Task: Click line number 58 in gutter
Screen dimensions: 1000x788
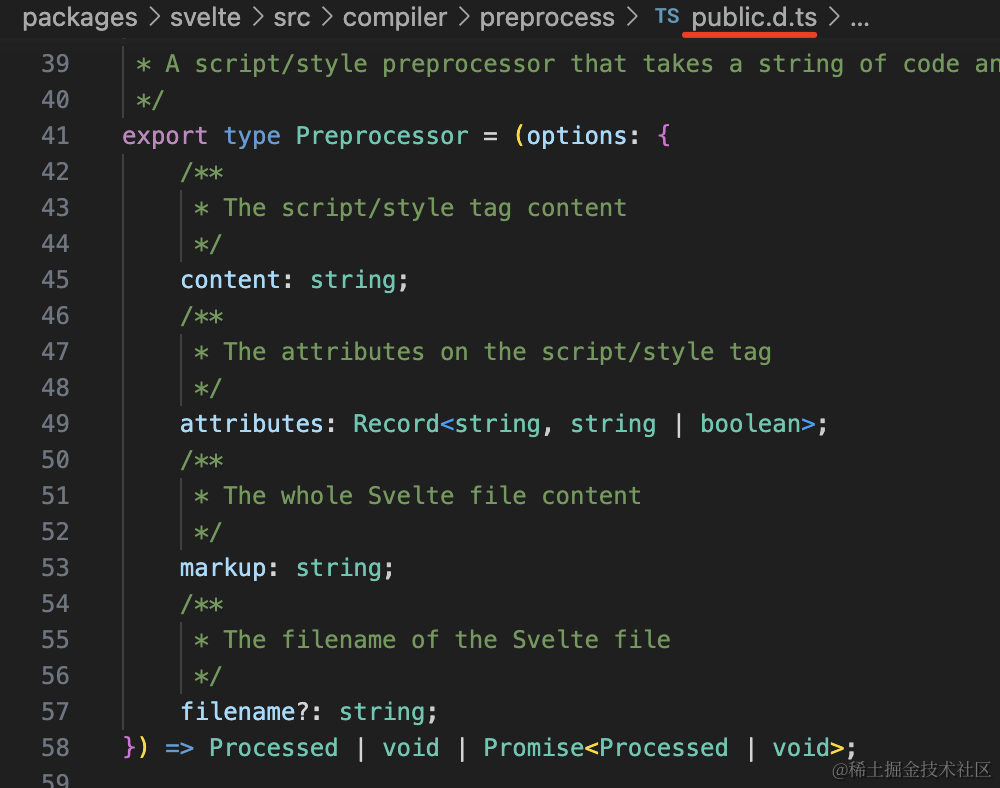Action: click(x=55, y=748)
